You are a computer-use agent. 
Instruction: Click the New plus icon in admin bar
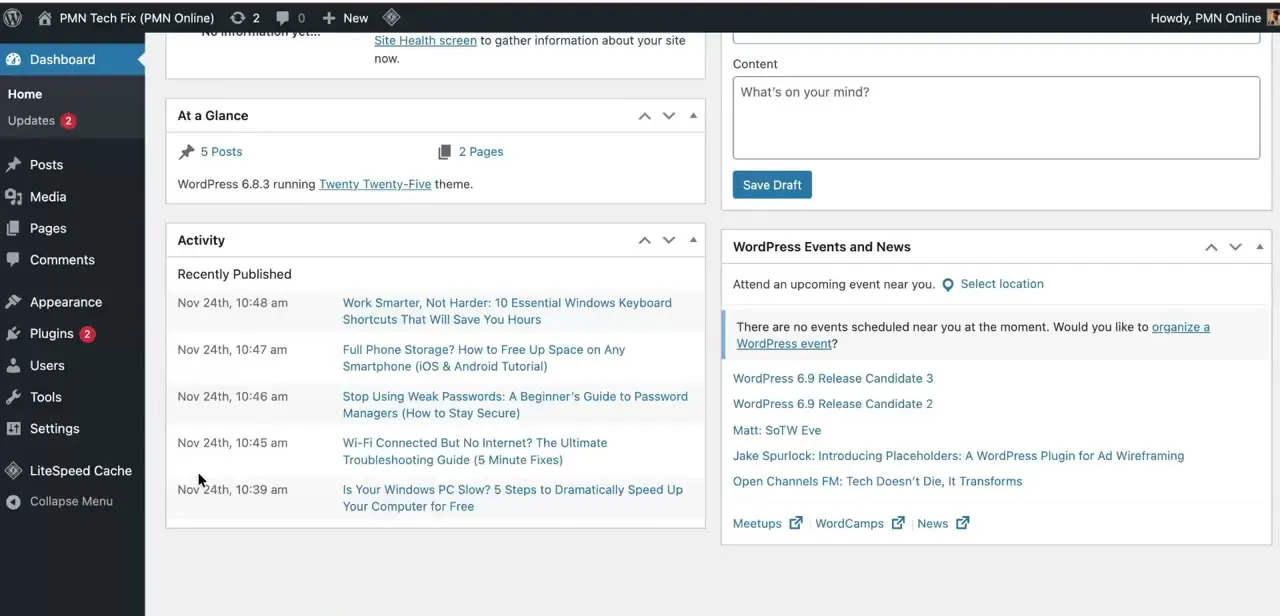pyautogui.click(x=328, y=18)
